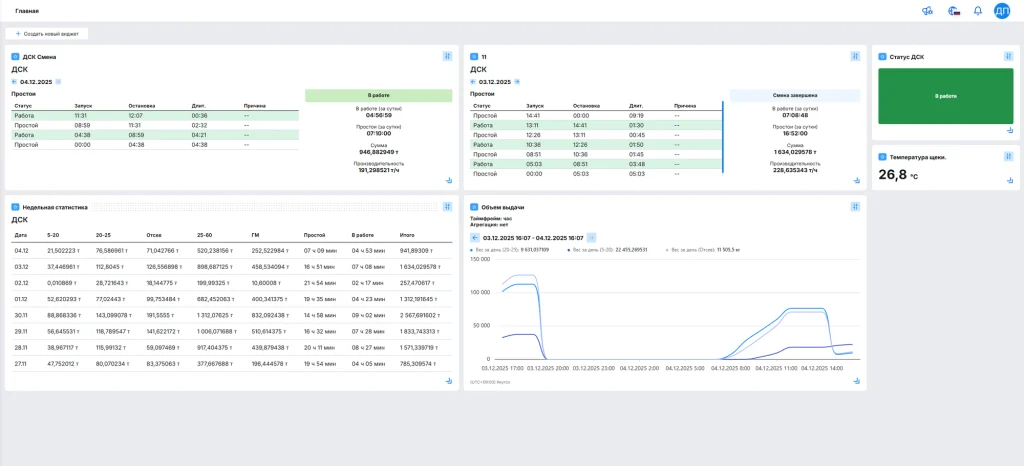Go to previous date before 03.12.2025
1024x466 pixels.
tap(473, 82)
